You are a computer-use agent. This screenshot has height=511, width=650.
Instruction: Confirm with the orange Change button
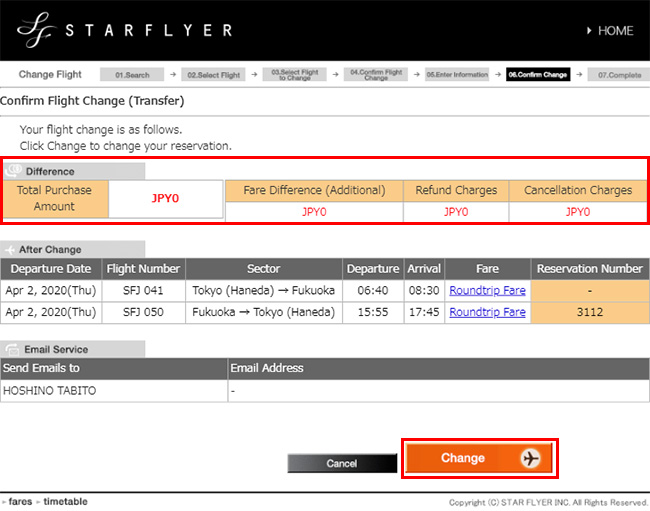pos(479,458)
